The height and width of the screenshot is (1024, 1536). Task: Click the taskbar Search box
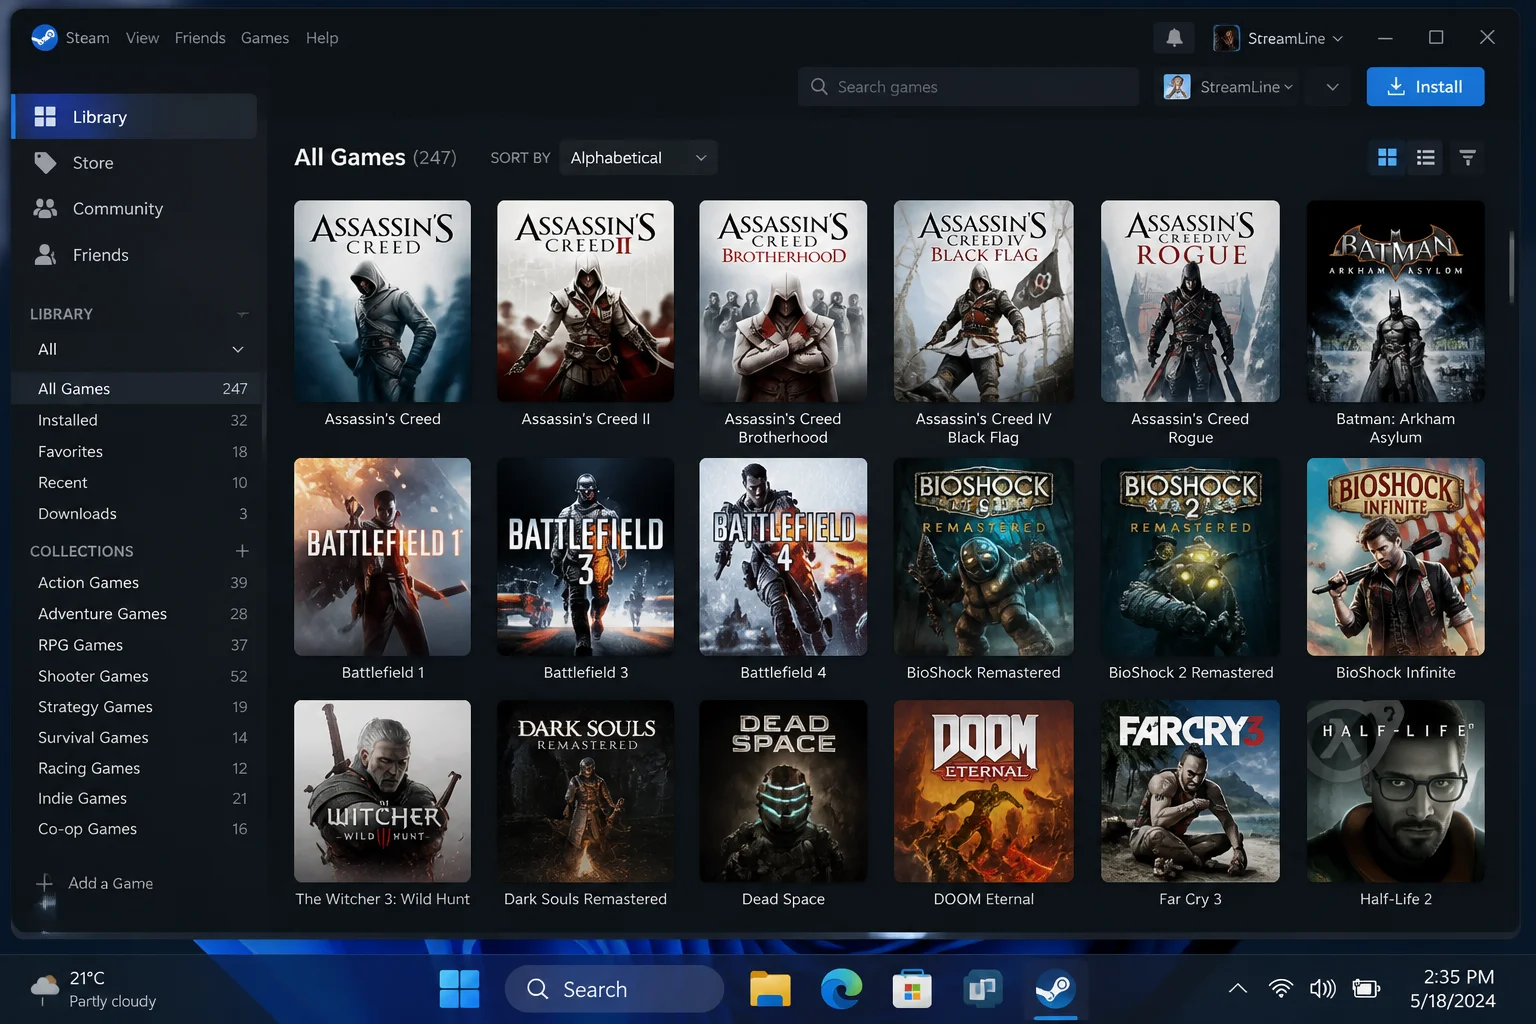tap(614, 989)
